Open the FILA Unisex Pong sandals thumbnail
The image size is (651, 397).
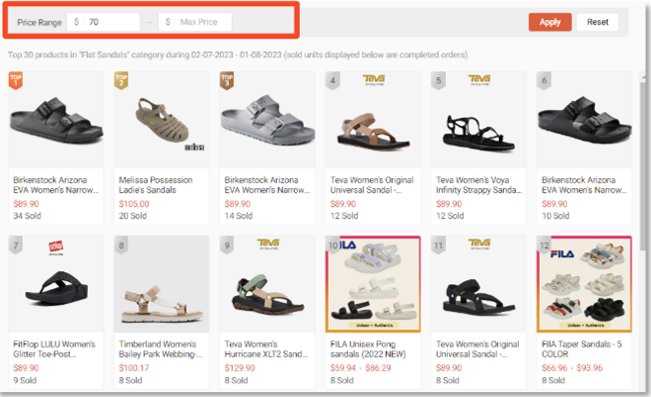click(373, 284)
